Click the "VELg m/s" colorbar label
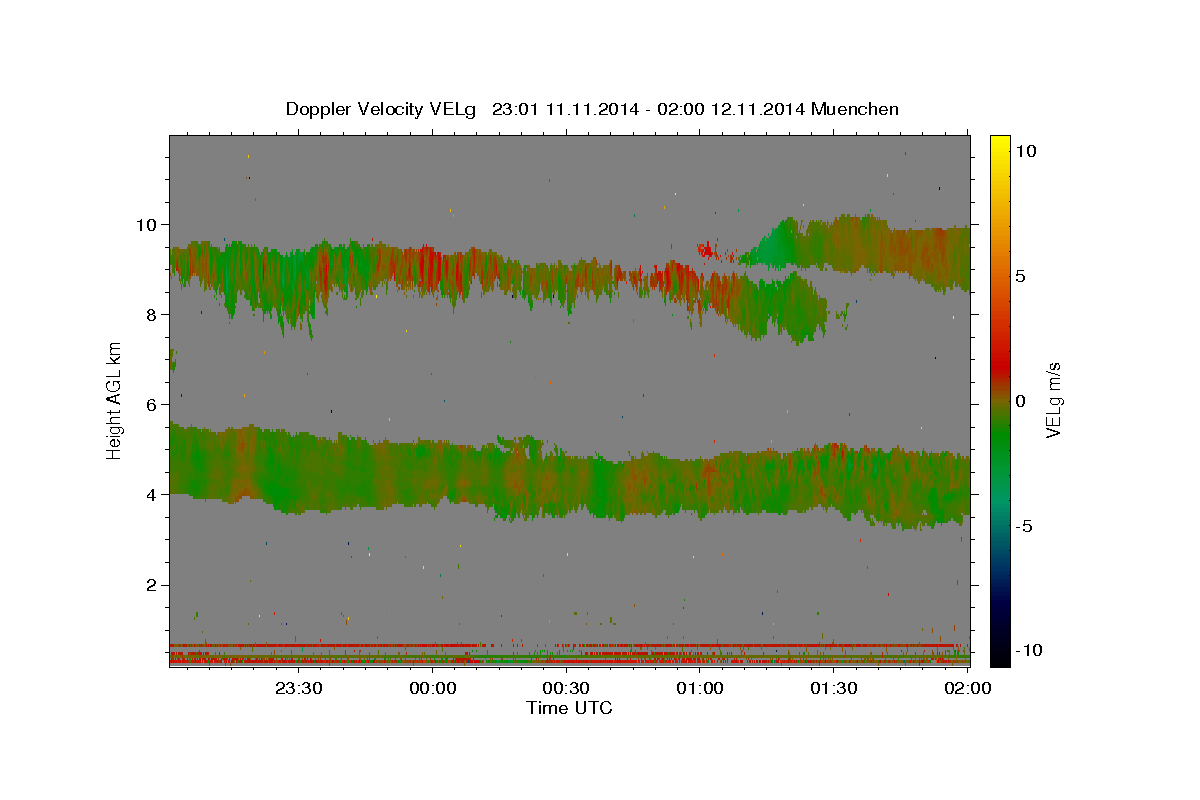 point(1053,400)
